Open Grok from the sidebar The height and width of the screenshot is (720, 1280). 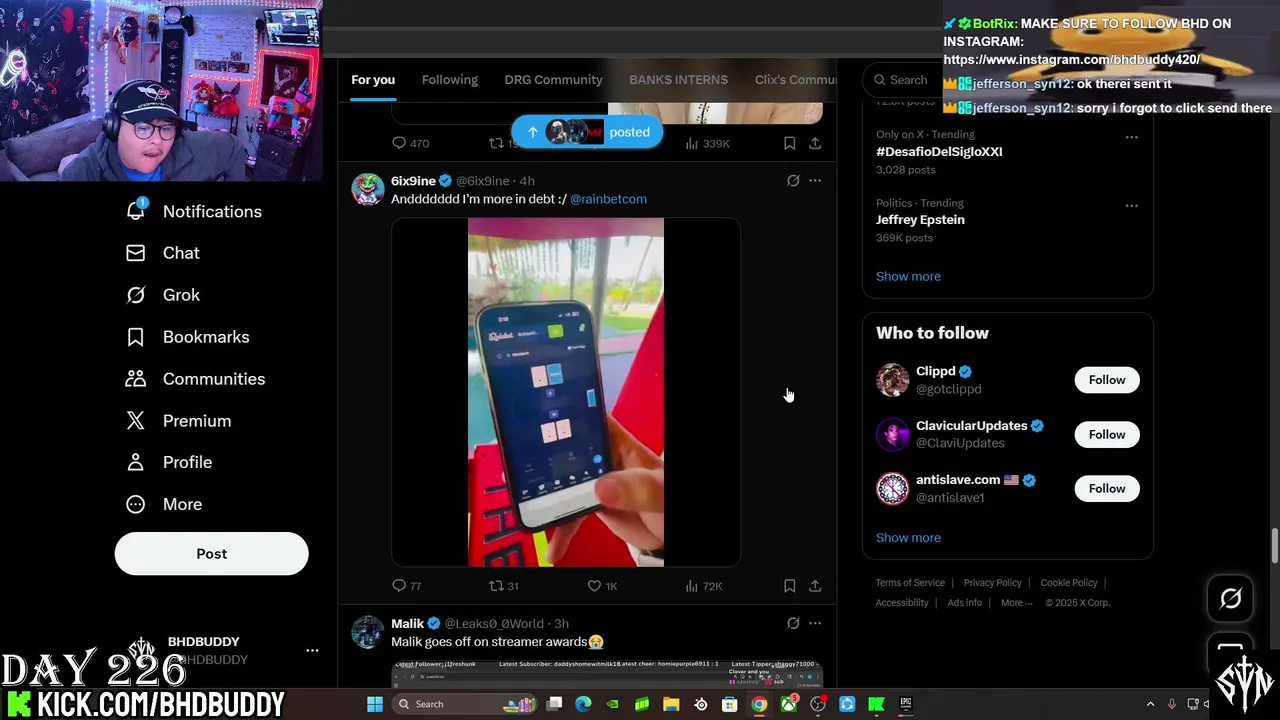click(163, 295)
